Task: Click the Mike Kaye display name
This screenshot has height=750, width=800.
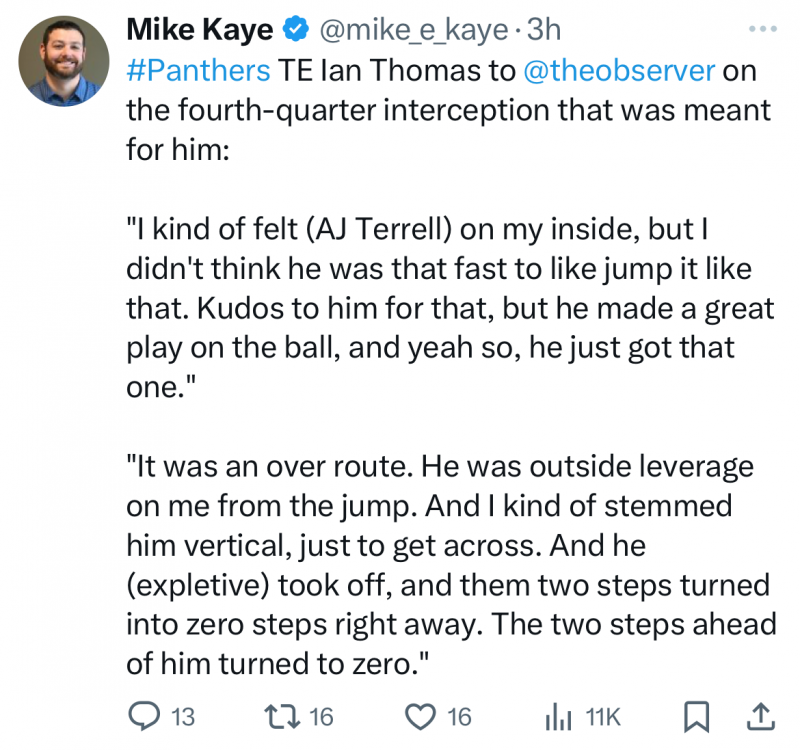Action: [199, 31]
